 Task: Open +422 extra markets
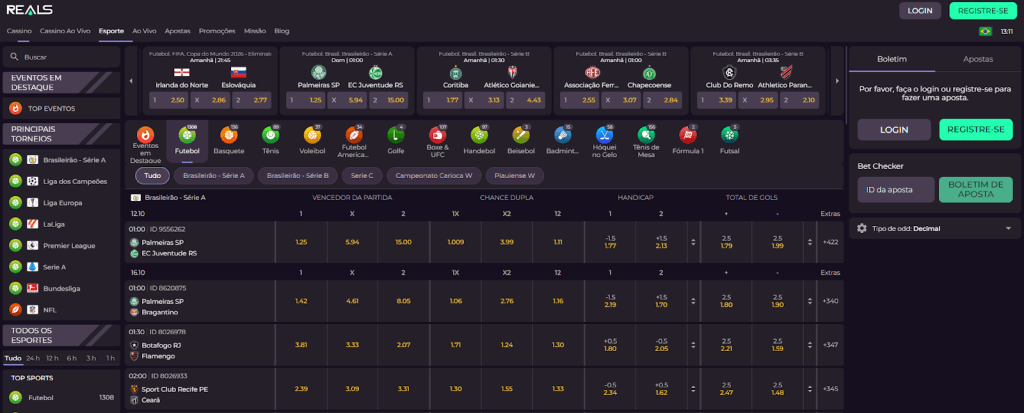831,242
